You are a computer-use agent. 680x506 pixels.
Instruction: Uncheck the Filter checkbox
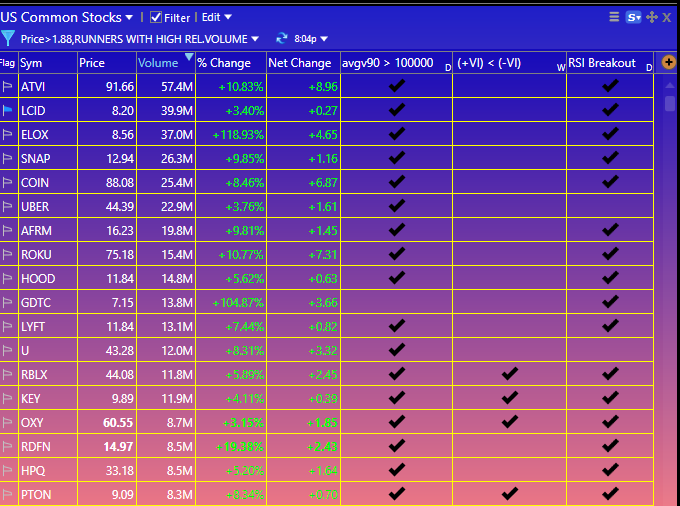click(156, 17)
